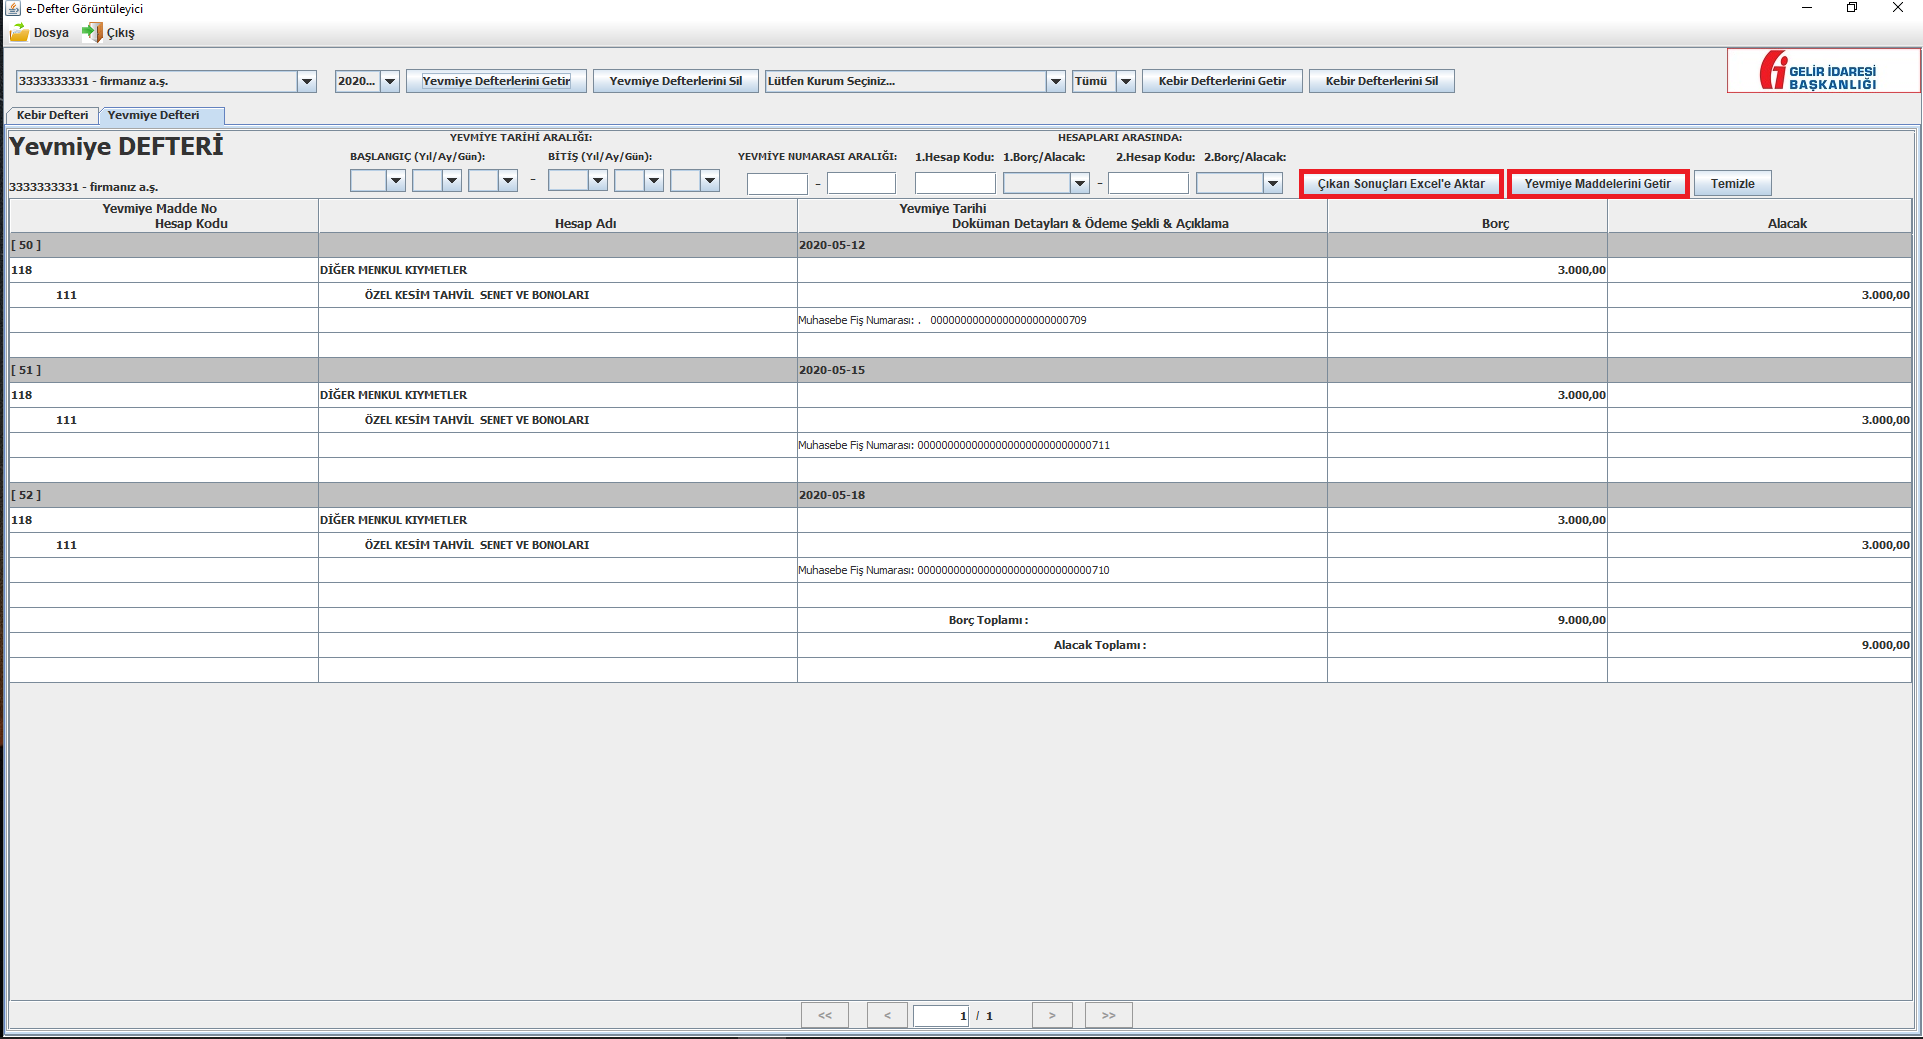The width and height of the screenshot is (1923, 1039).
Task: Click Yevmiye Defterlerini Getir button
Action: 496,81
